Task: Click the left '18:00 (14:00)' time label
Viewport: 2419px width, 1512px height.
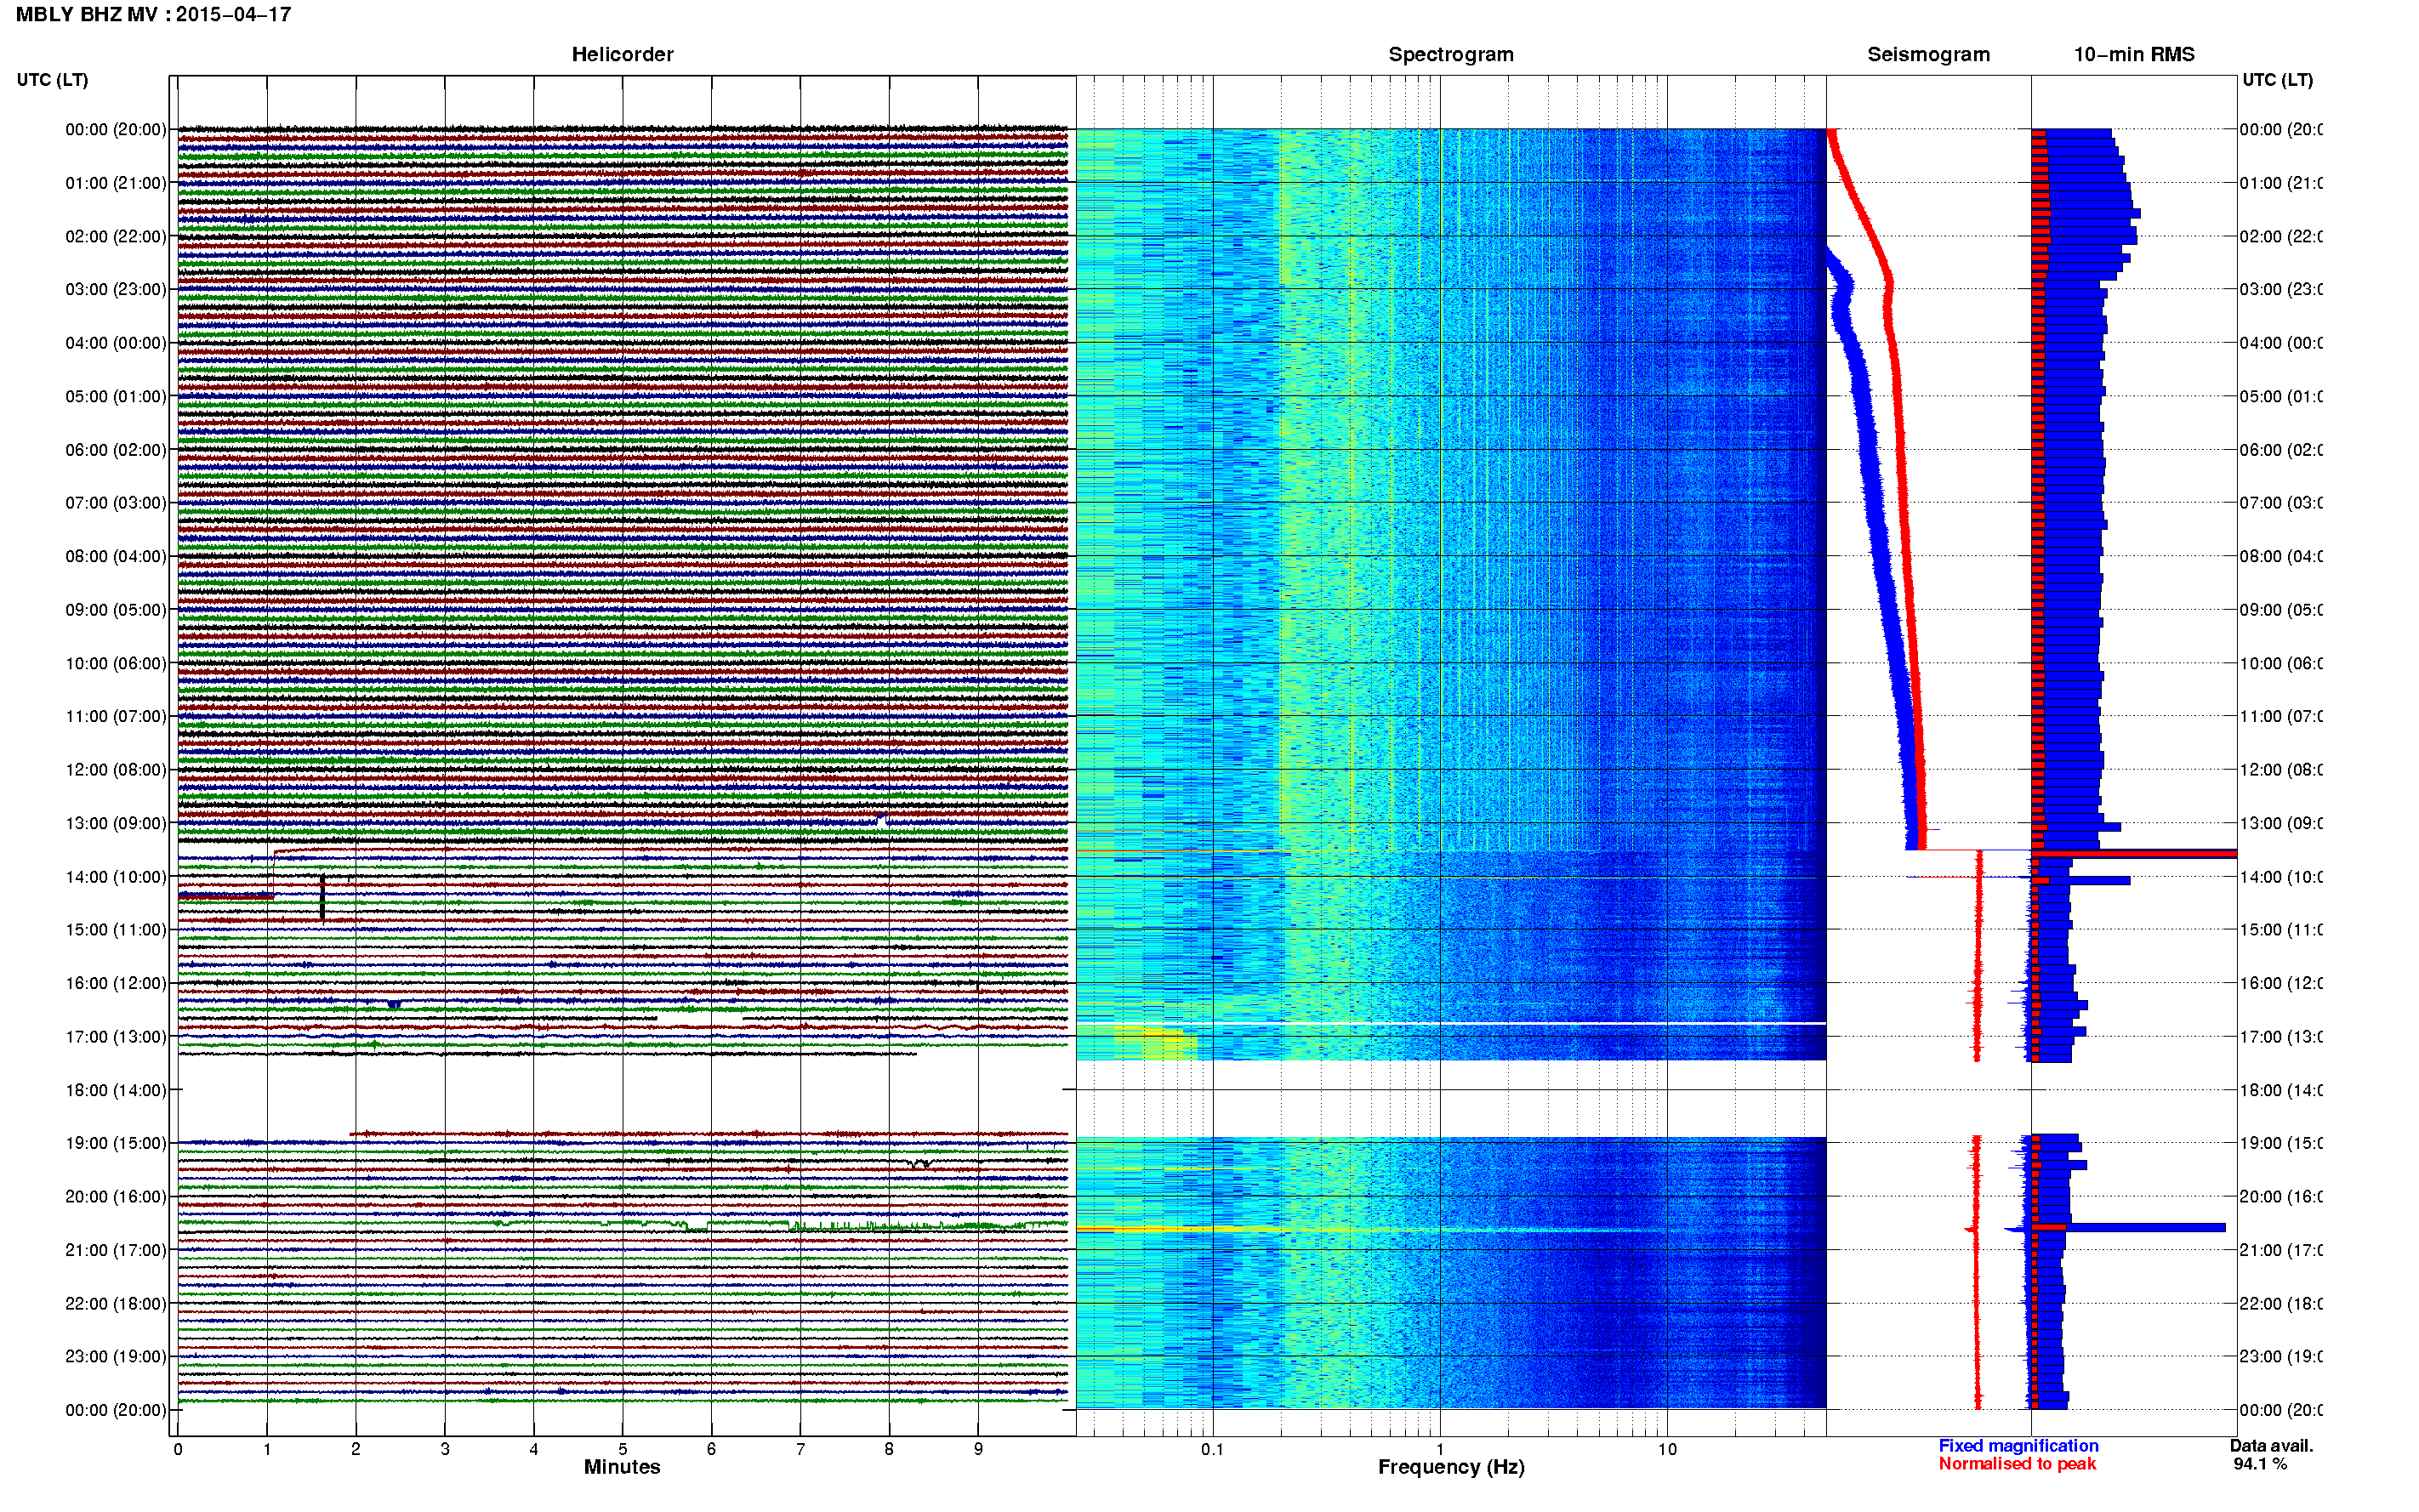Action: click(x=116, y=1090)
